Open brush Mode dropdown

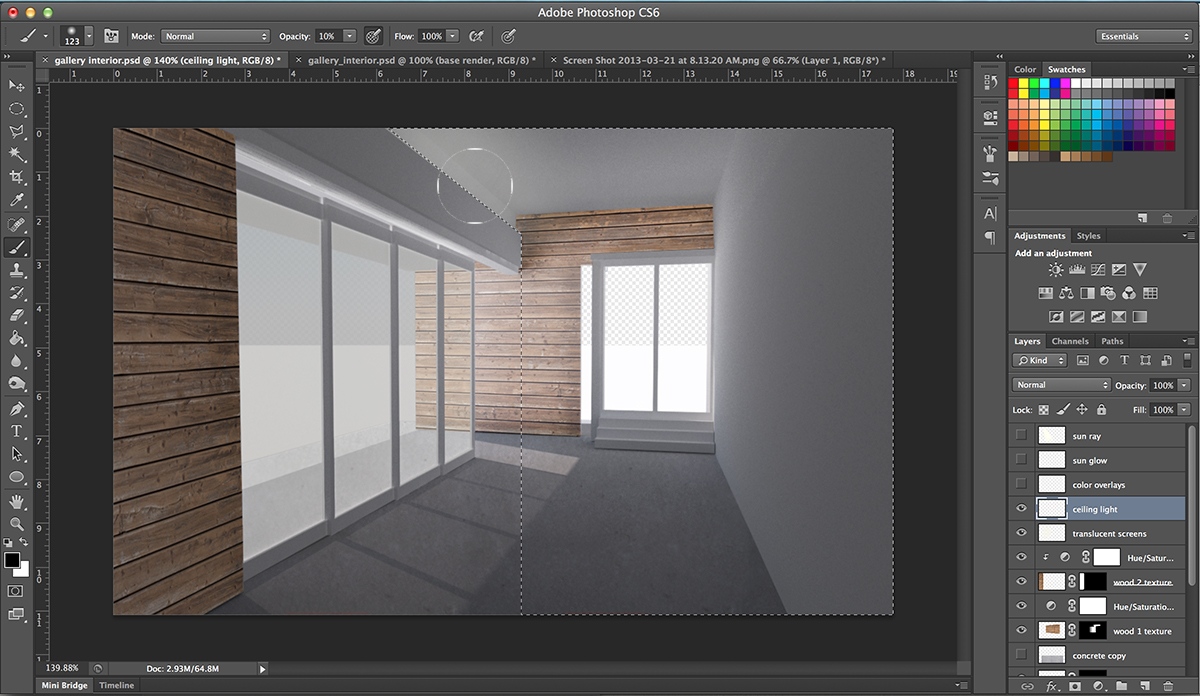pyautogui.click(x=215, y=36)
